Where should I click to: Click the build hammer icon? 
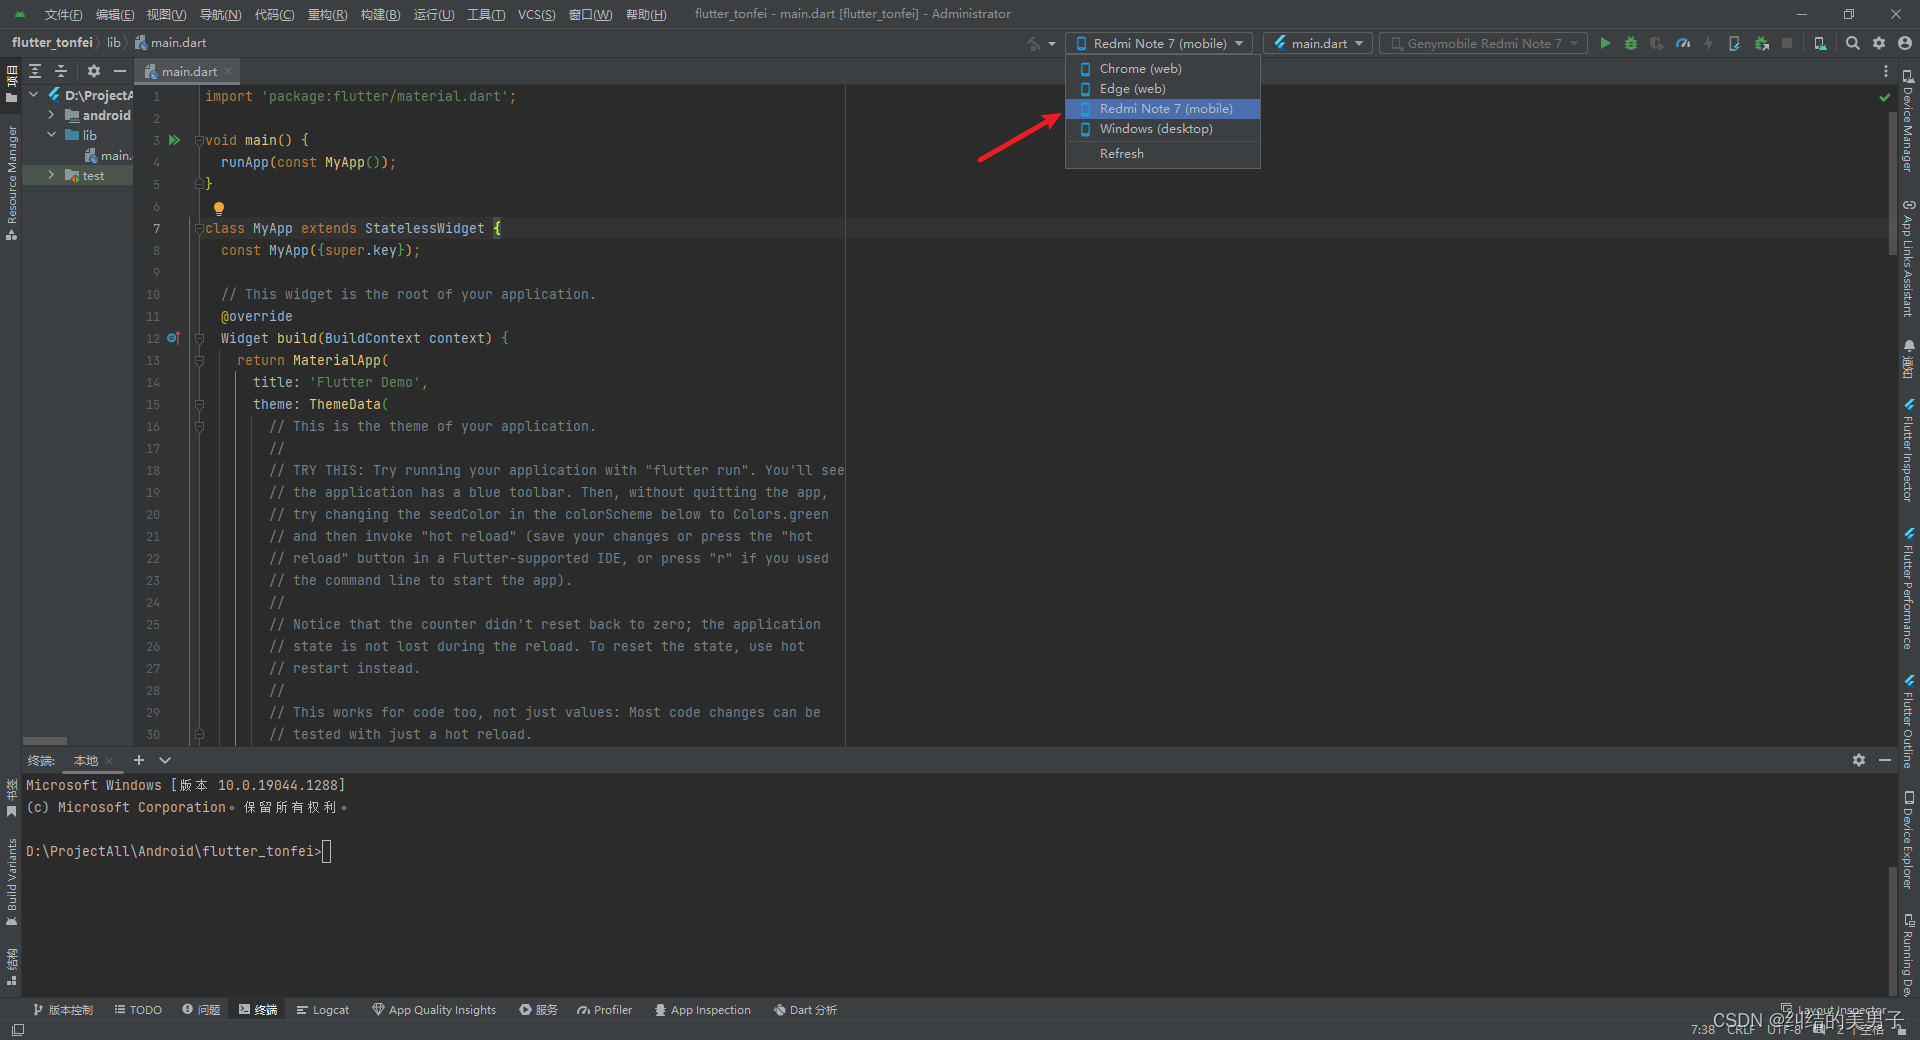pyautogui.click(x=1034, y=43)
